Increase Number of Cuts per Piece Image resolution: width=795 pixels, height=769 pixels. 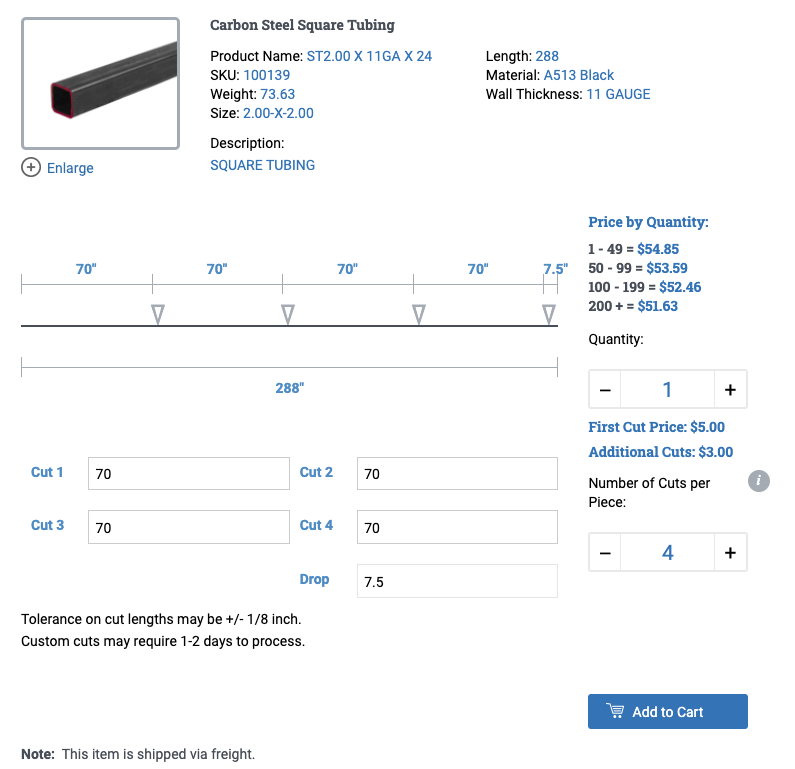tap(730, 552)
